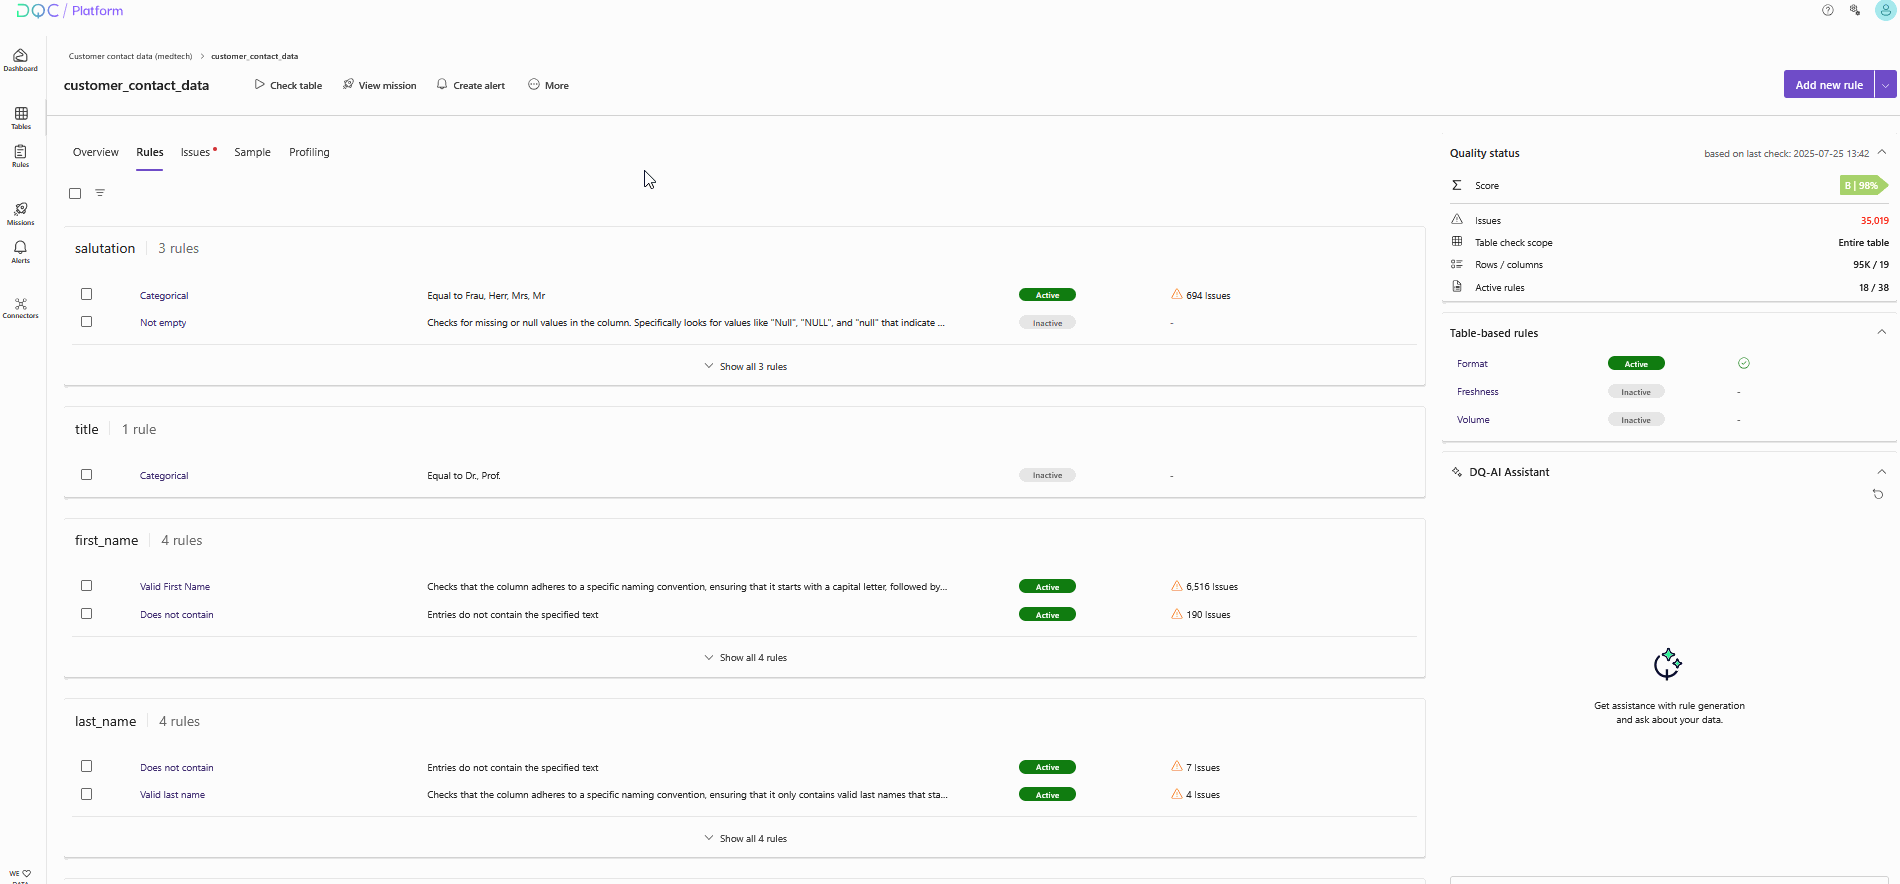Click the settings icon beside help
1900x884 pixels.
[x=1855, y=10]
